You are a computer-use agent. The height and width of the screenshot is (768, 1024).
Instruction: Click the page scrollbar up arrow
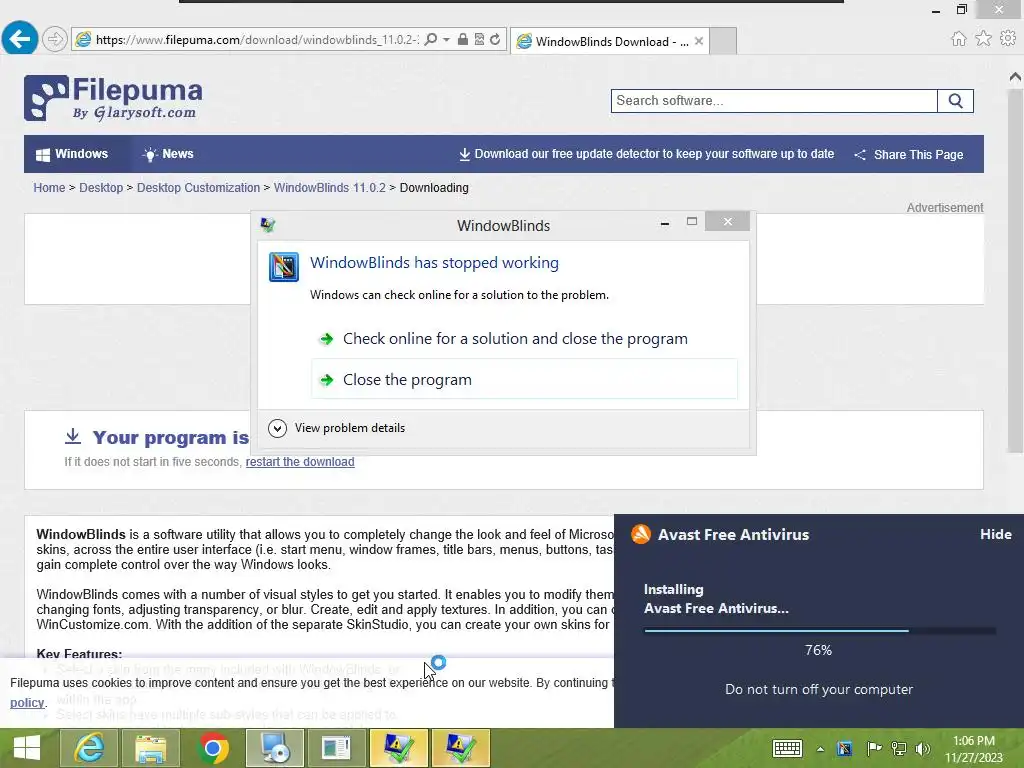click(x=1015, y=76)
